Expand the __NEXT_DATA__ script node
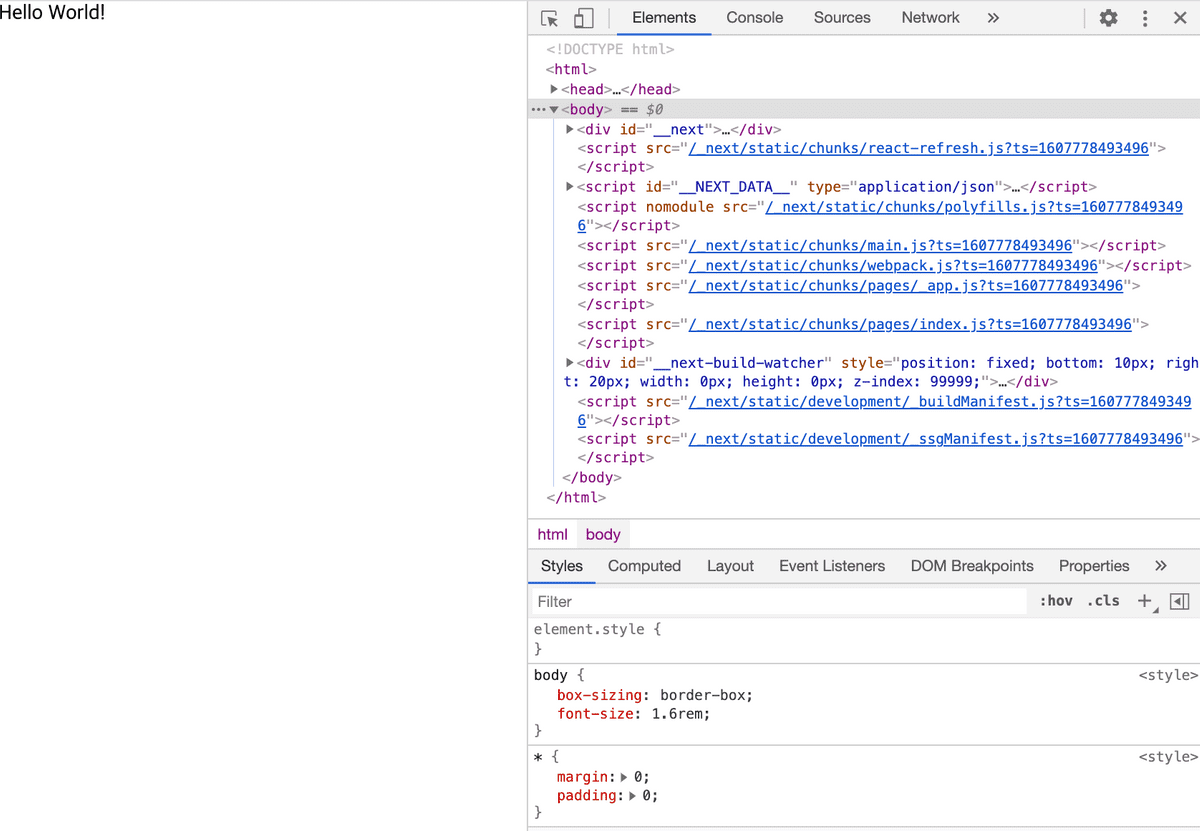1200x831 pixels. point(569,186)
